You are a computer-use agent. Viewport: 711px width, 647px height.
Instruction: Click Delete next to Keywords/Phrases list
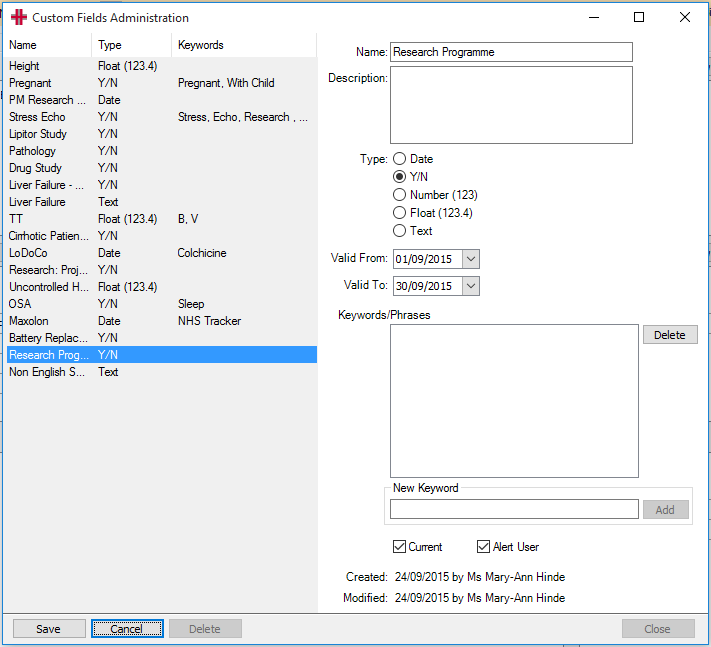pyautogui.click(x=670, y=335)
